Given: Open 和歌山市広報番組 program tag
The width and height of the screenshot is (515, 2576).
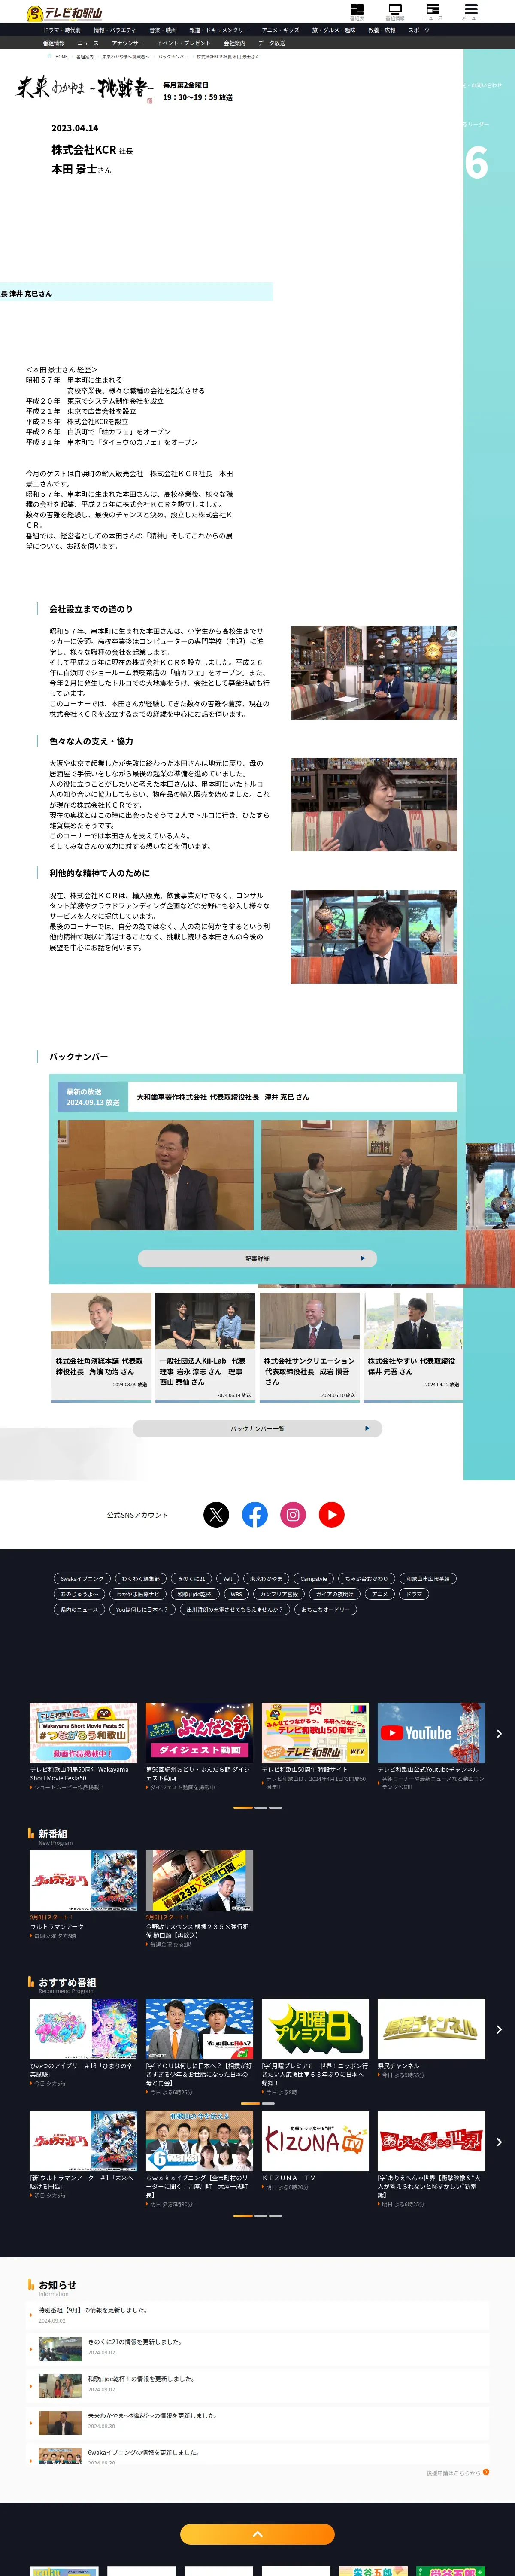Looking at the screenshot, I should (428, 1579).
